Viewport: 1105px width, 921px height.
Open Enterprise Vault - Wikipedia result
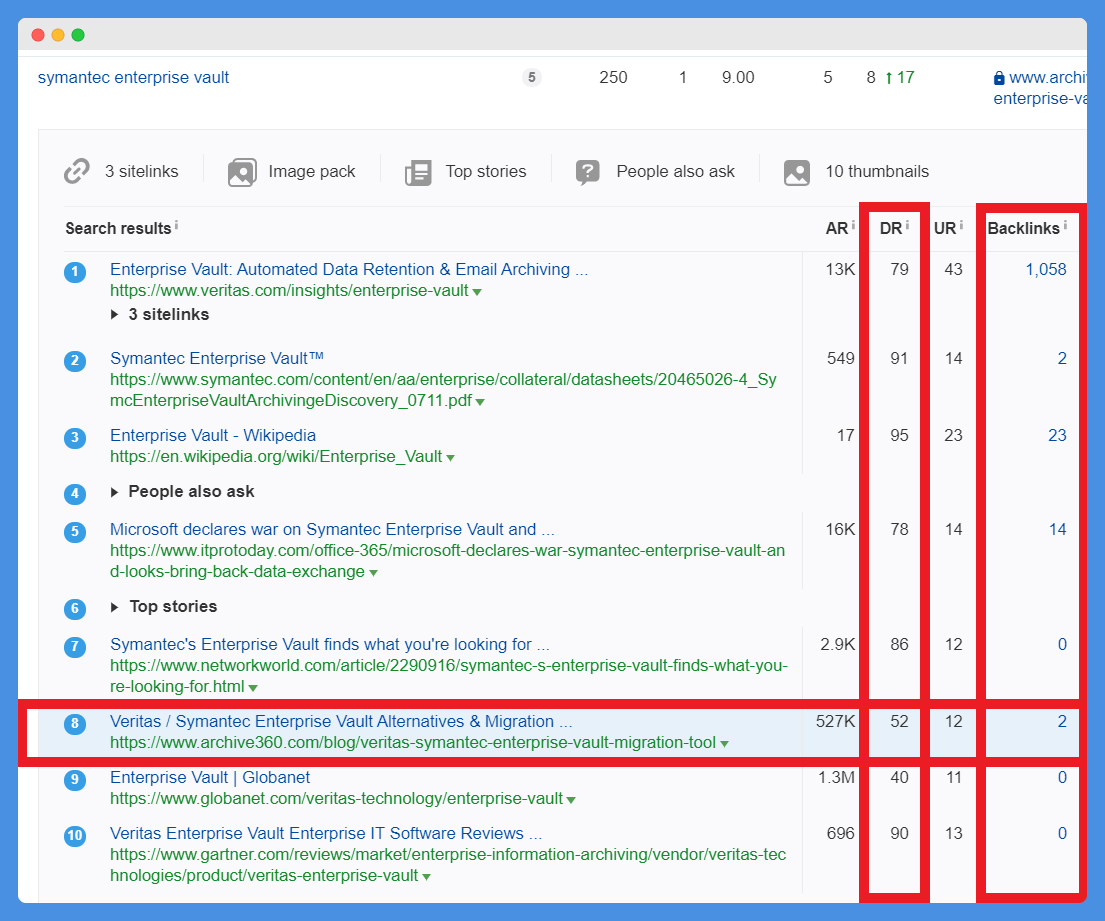(x=213, y=435)
